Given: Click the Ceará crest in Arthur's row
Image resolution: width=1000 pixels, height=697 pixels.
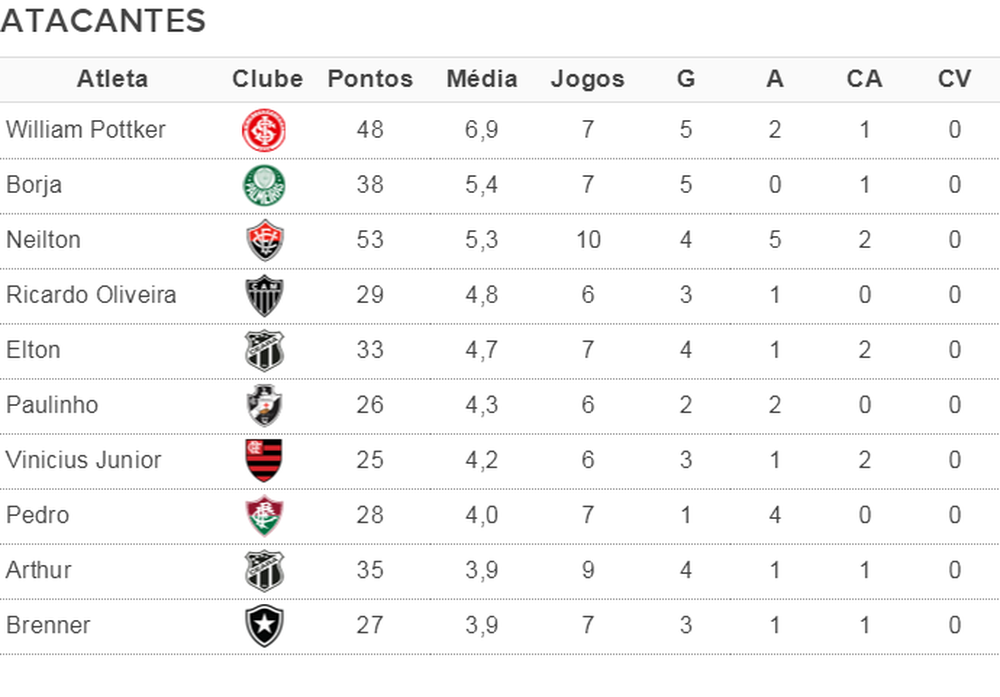Looking at the screenshot, I should pos(265,570).
